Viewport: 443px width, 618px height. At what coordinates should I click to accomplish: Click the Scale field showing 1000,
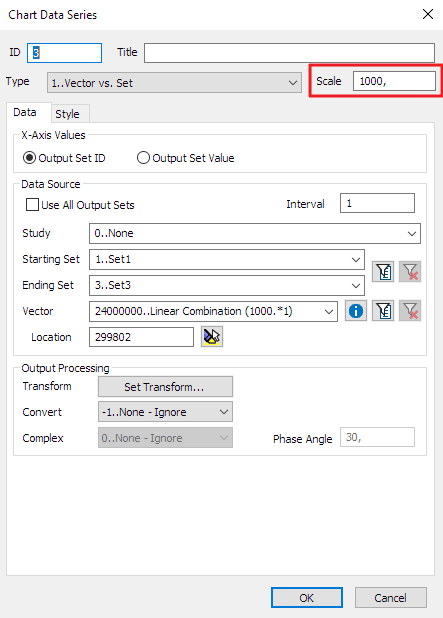pos(394,81)
